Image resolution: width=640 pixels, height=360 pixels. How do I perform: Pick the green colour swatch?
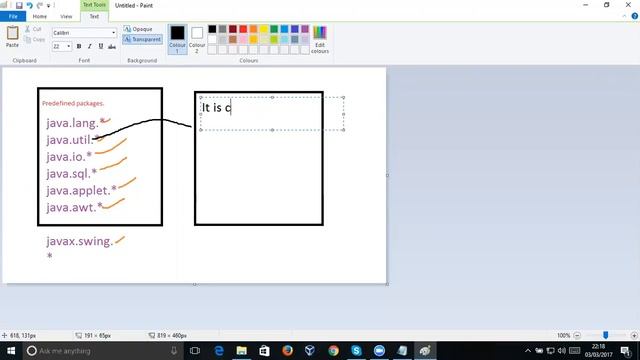(274, 29)
